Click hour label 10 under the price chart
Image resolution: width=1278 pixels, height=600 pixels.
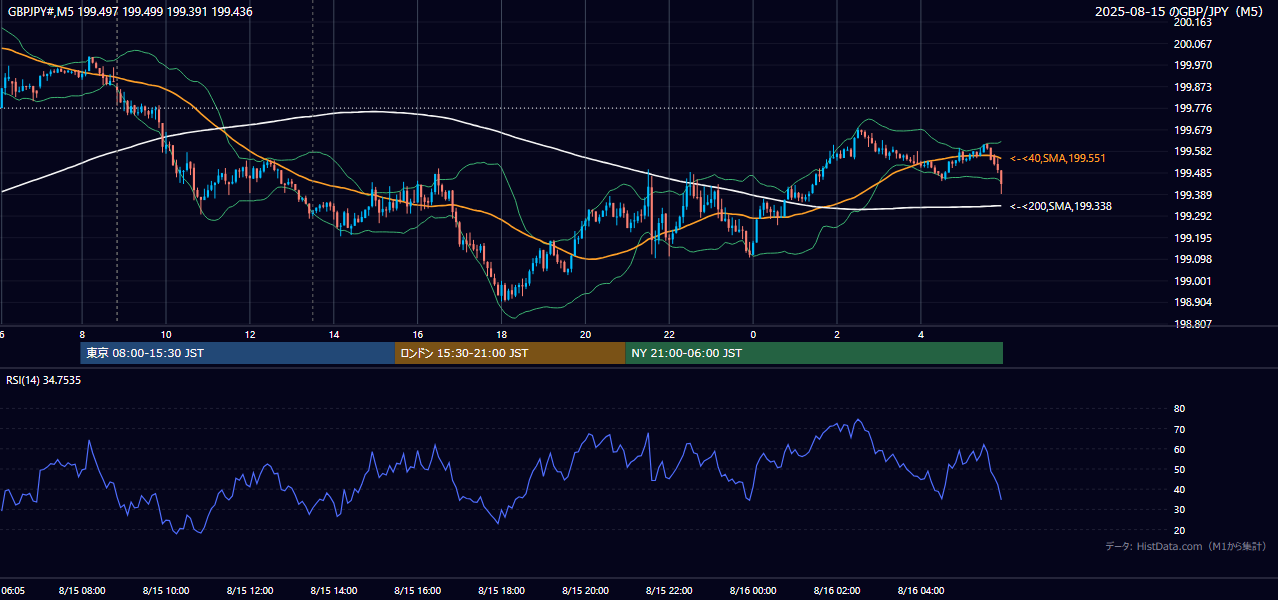[x=166, y=334]
